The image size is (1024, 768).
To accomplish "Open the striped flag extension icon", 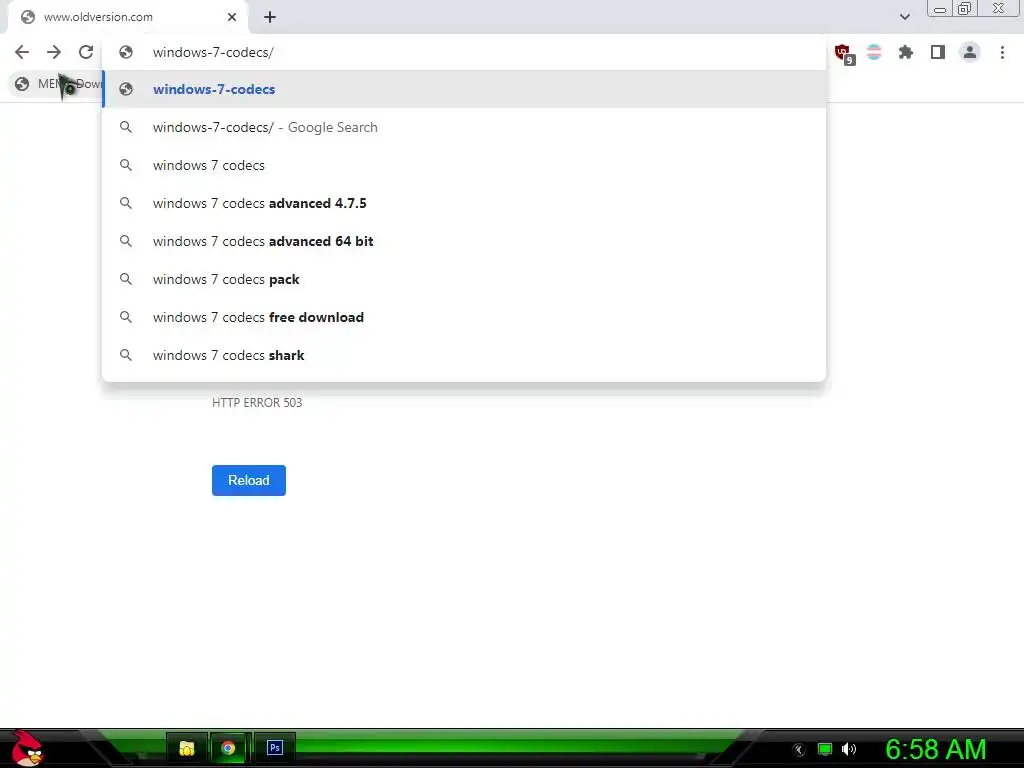I will [874, 52].
